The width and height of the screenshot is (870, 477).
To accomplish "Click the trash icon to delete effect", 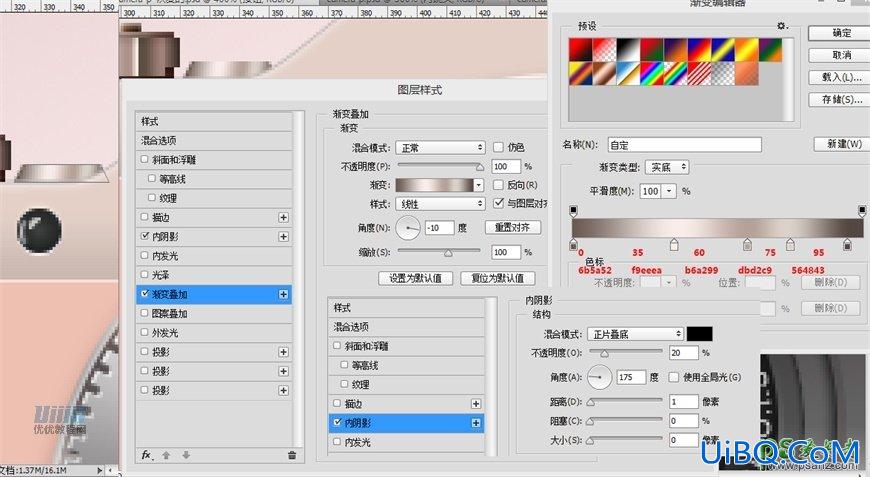I will tap(292, 455).
